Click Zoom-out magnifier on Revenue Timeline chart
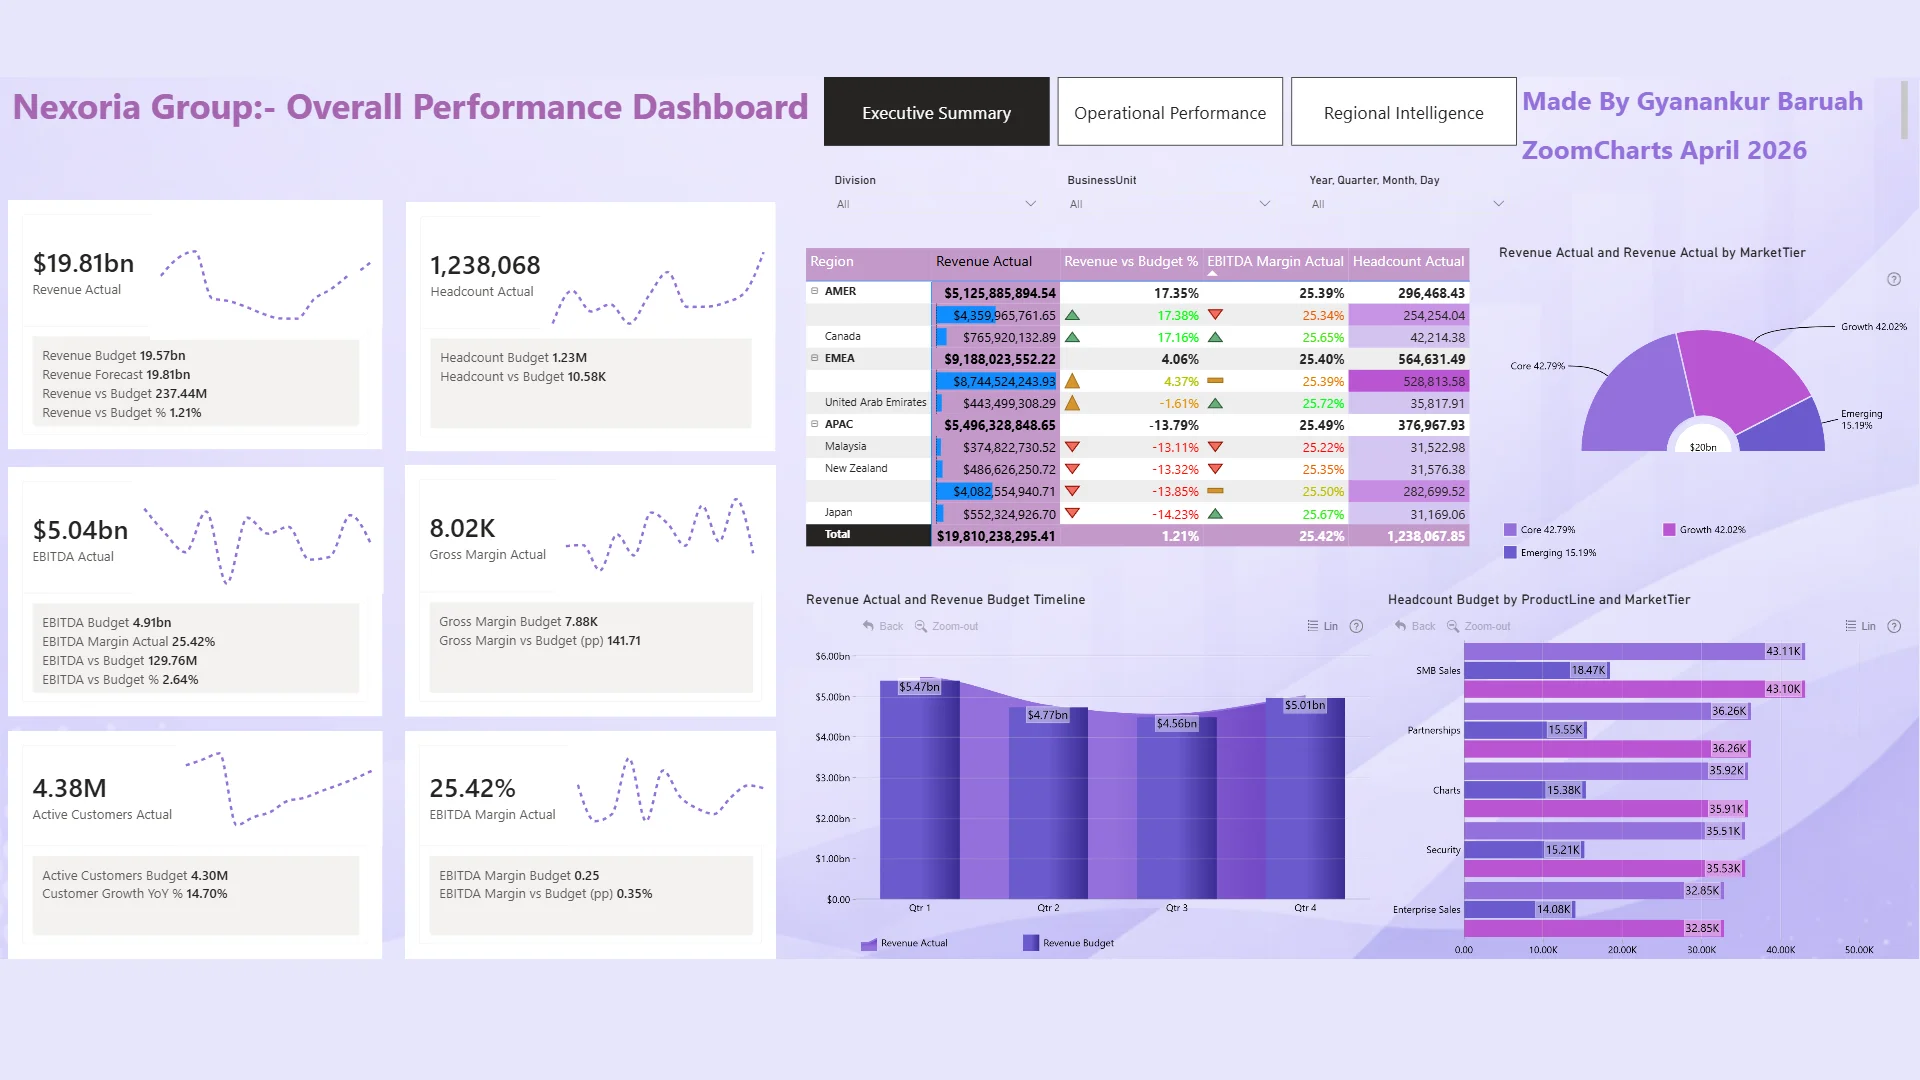 pos(921,627)
